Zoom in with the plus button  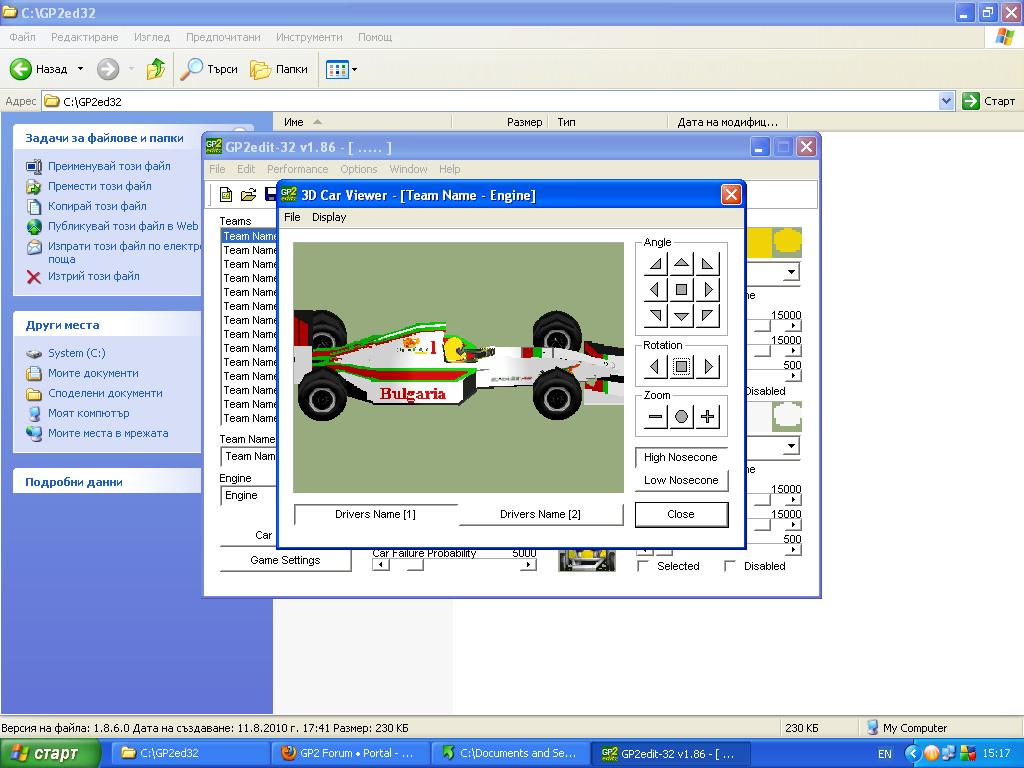(708, 417)
